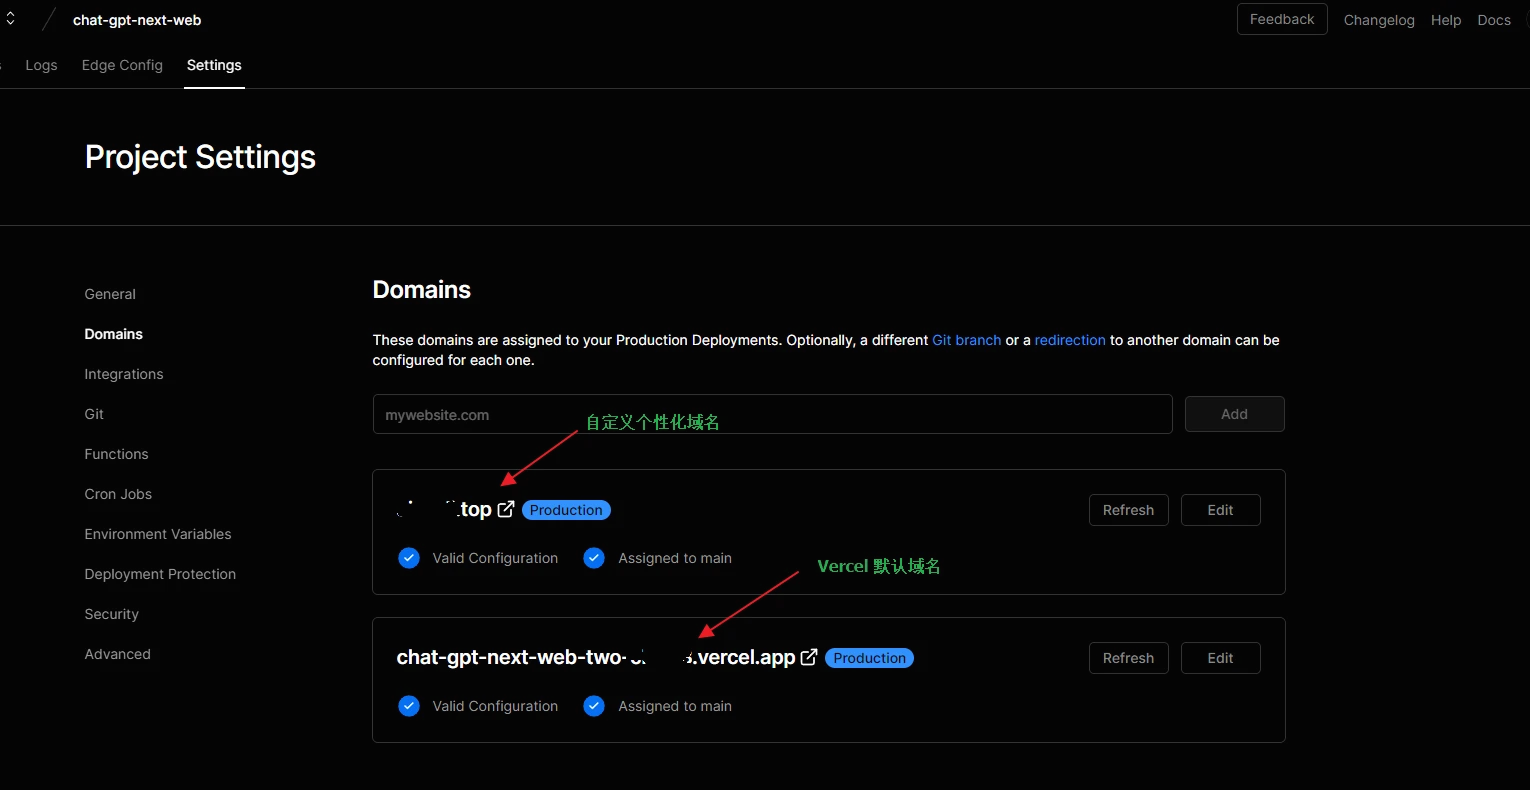Open Deployment Protection settings section

(160, 574)
